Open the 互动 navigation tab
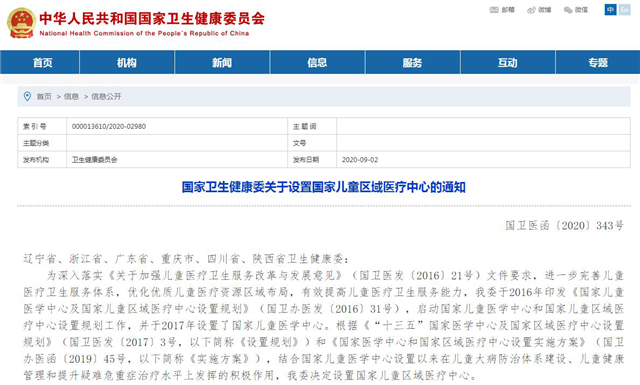This screenshot has width=640, height=385. 508,62
